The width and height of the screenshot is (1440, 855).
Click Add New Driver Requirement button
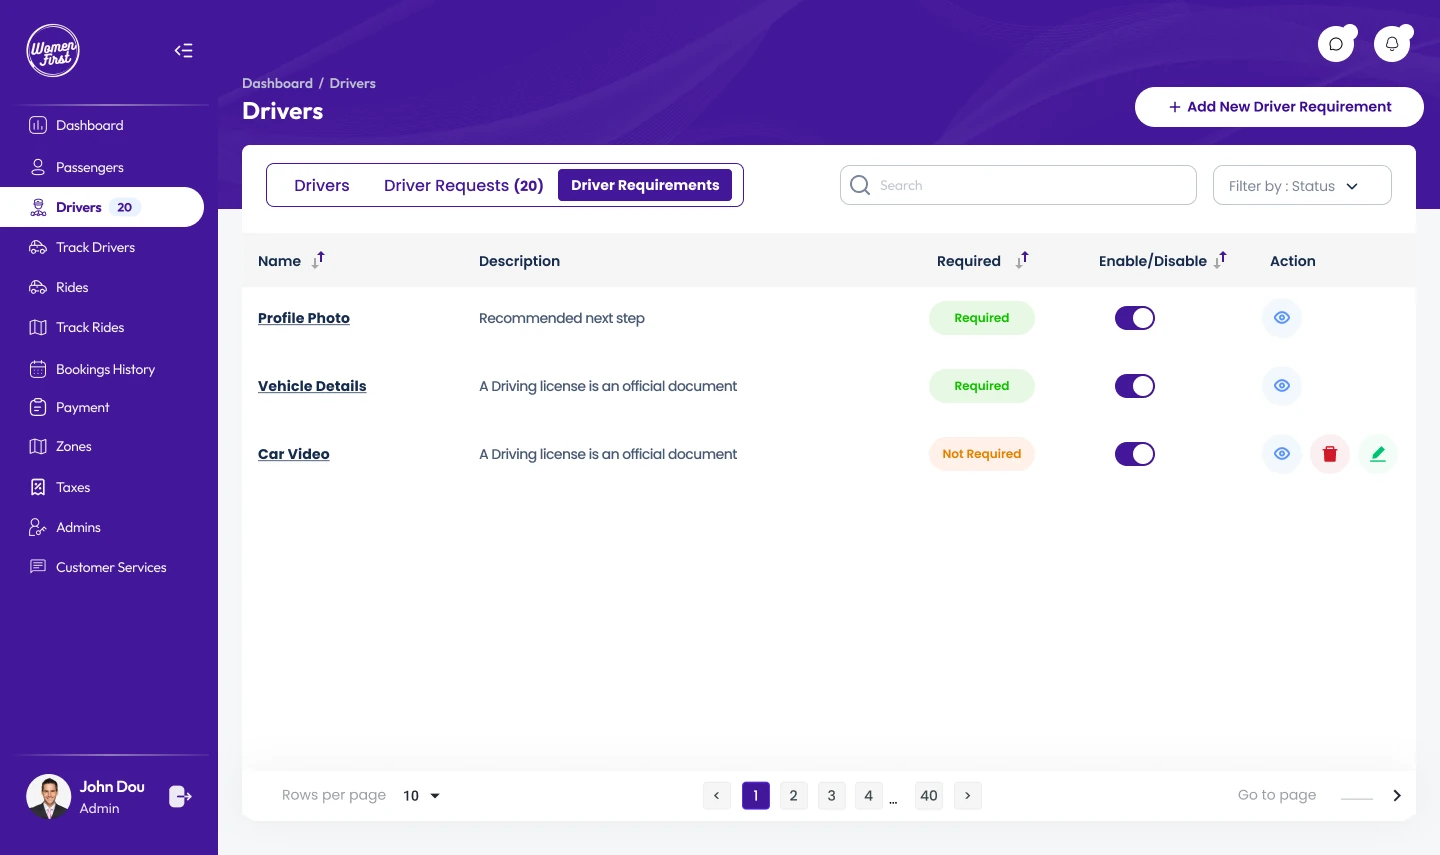(1279, 107)
